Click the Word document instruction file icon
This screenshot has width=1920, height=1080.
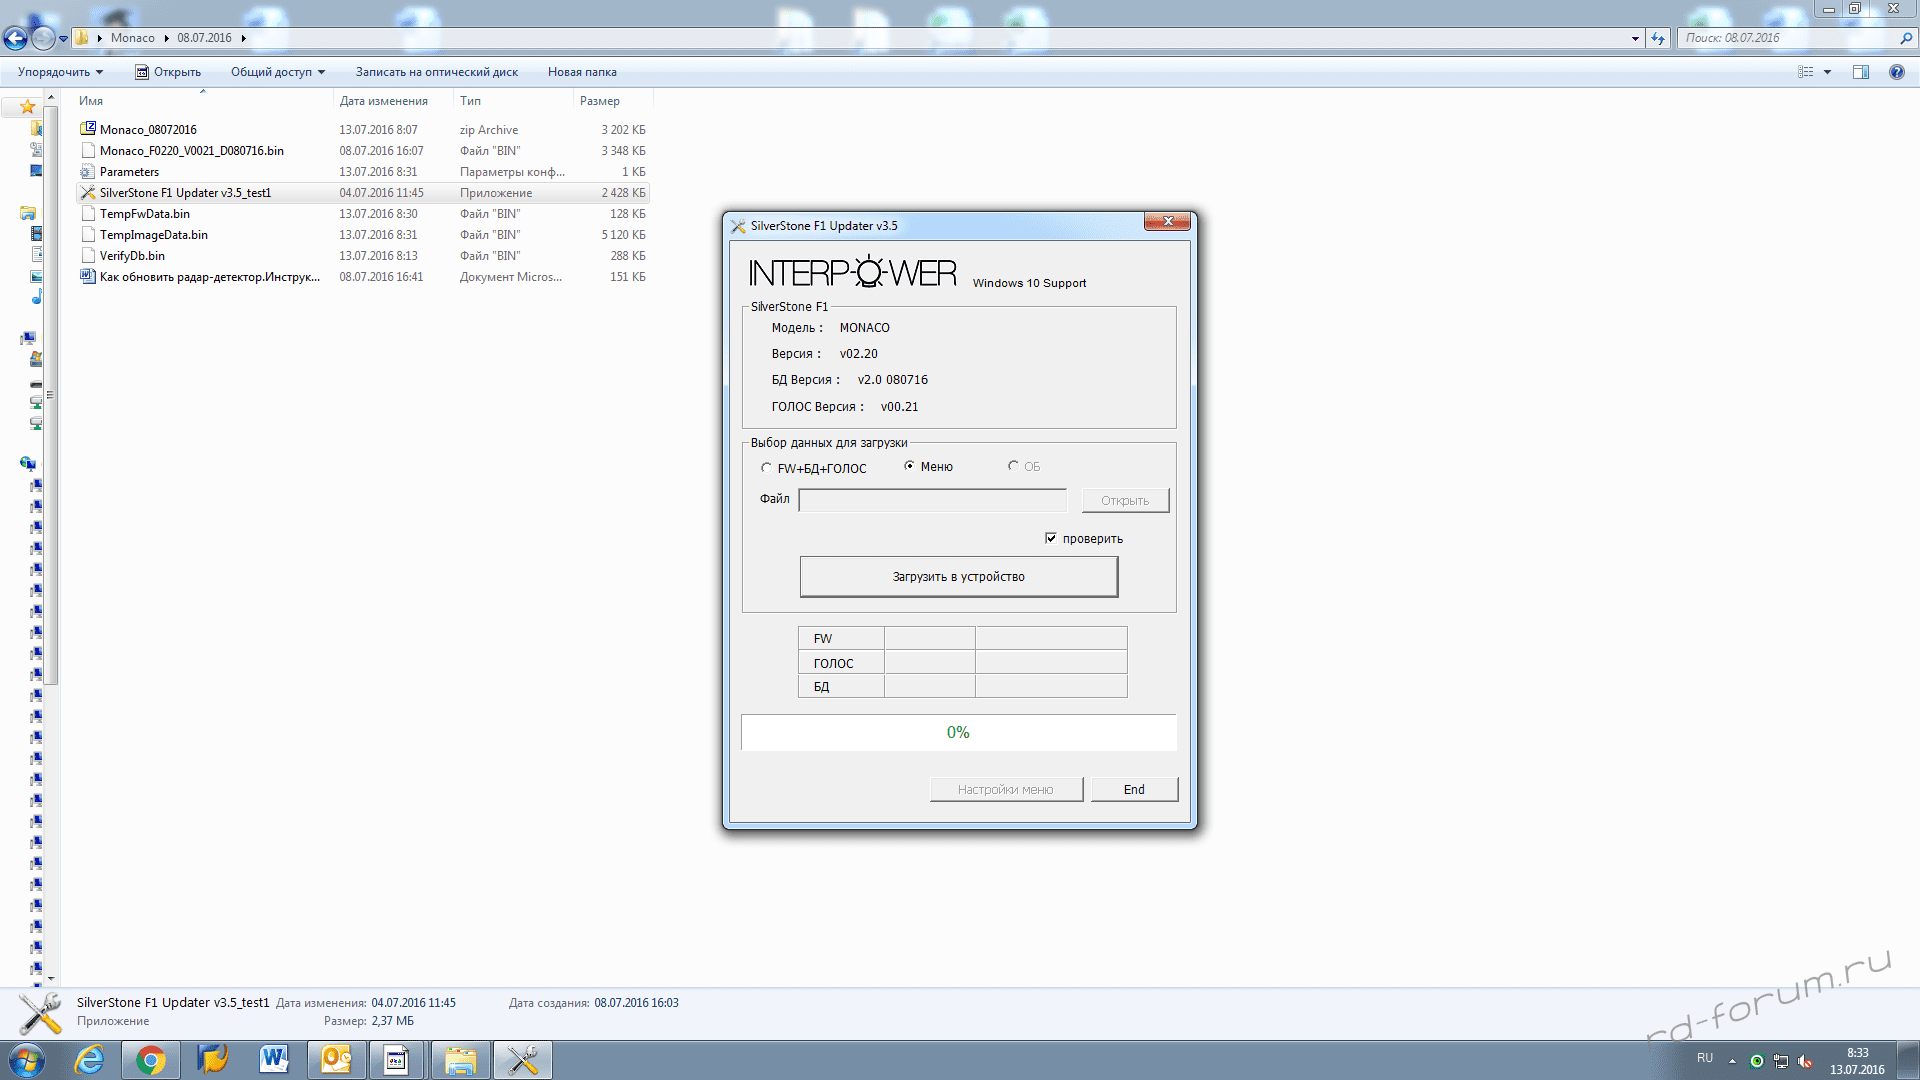pos(88,277)
